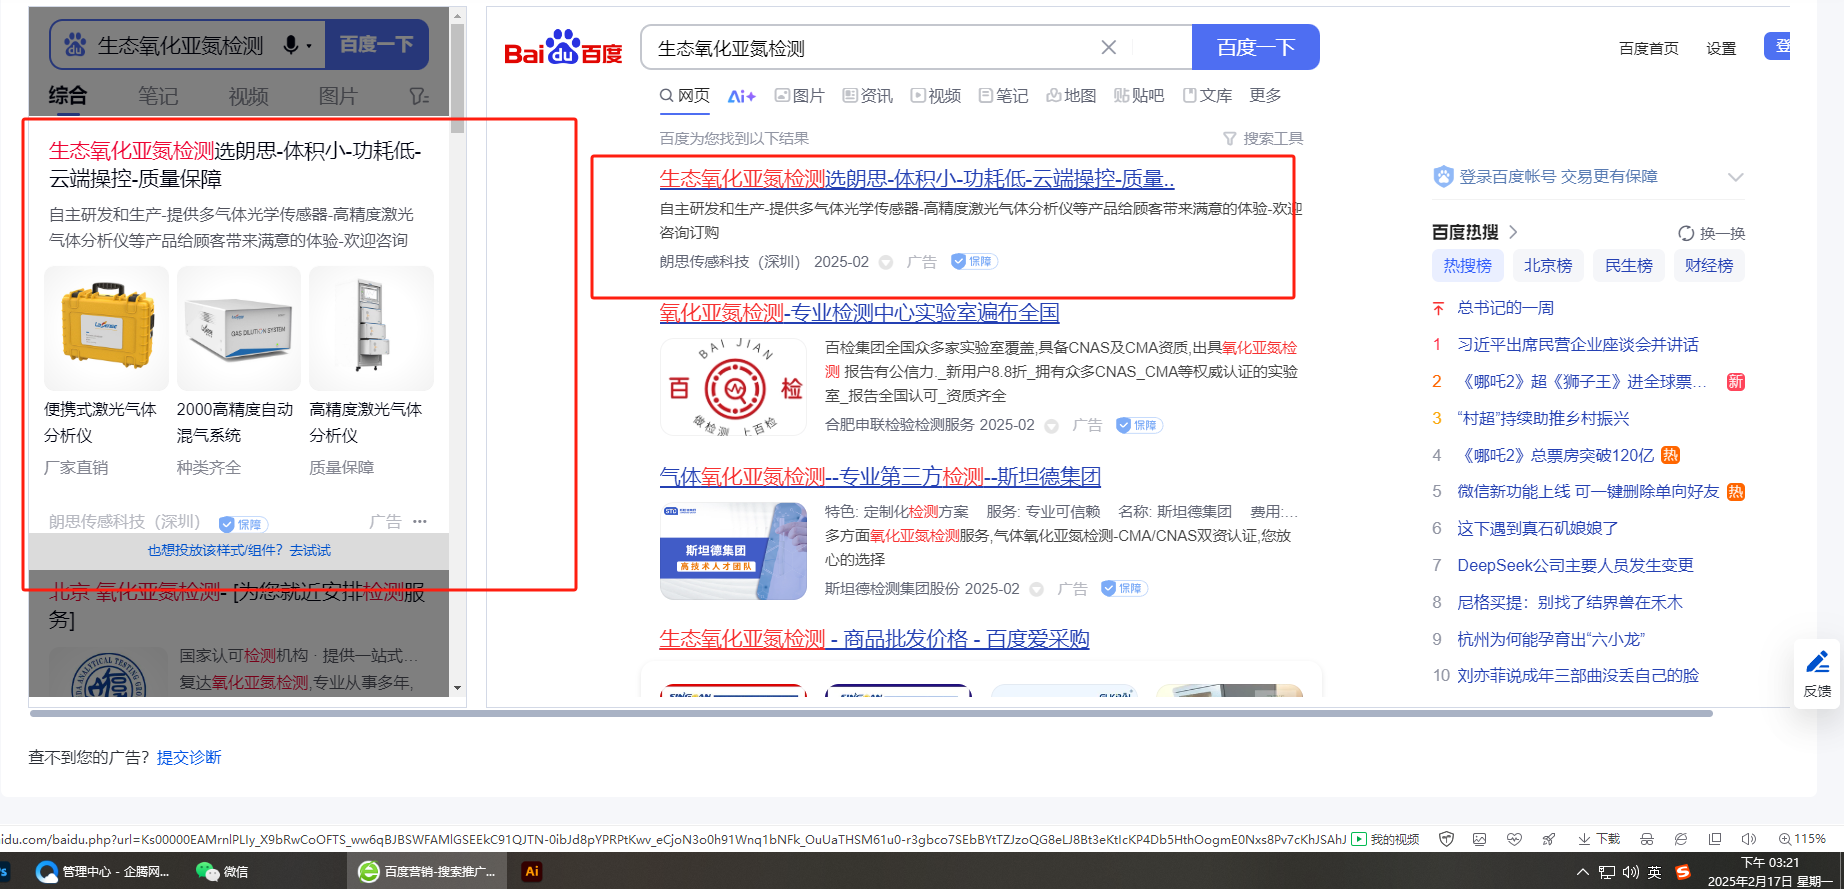Viewport: 1844px width, 889px height.
Task: Open the dropdown arrow beside the microphone
Action: click(x=309, y=46)
